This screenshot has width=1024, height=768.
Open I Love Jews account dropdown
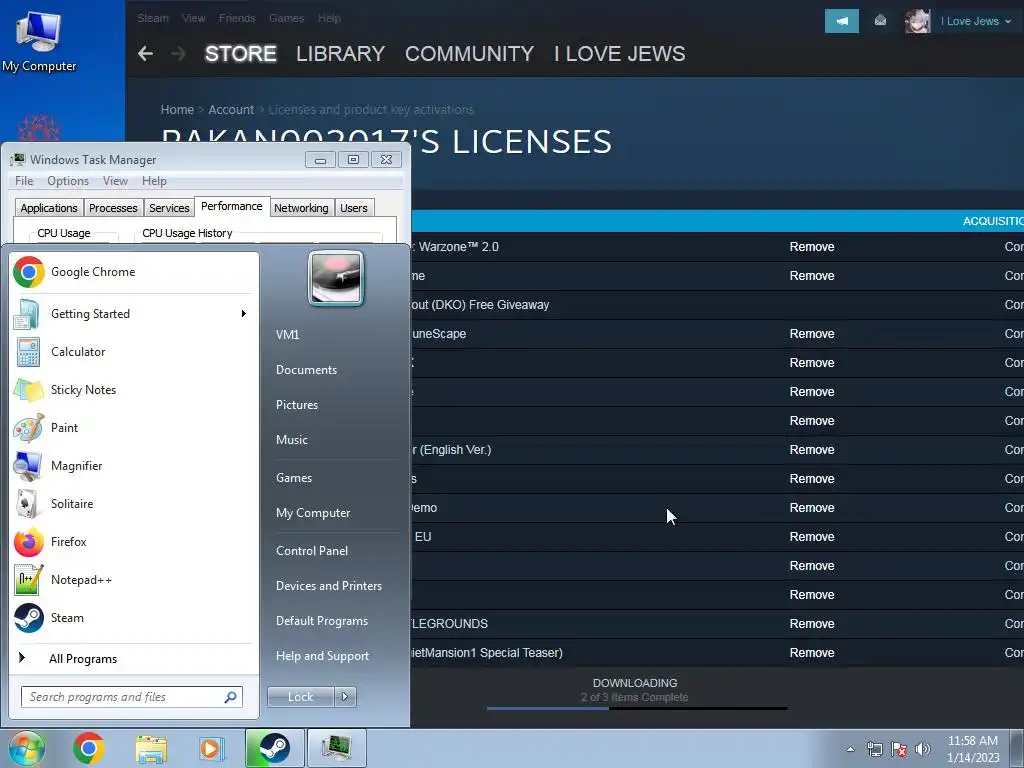(976, 21)
